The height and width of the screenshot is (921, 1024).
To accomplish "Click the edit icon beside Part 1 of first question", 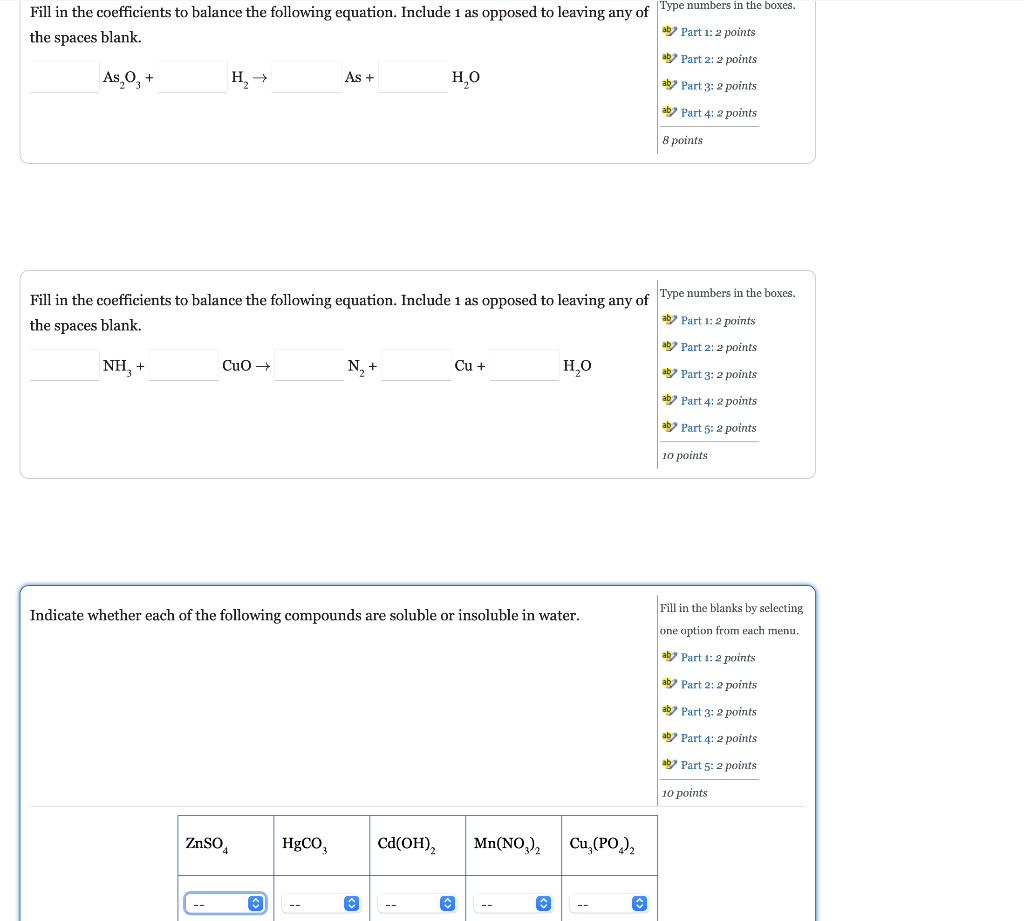I will (669, 31).
